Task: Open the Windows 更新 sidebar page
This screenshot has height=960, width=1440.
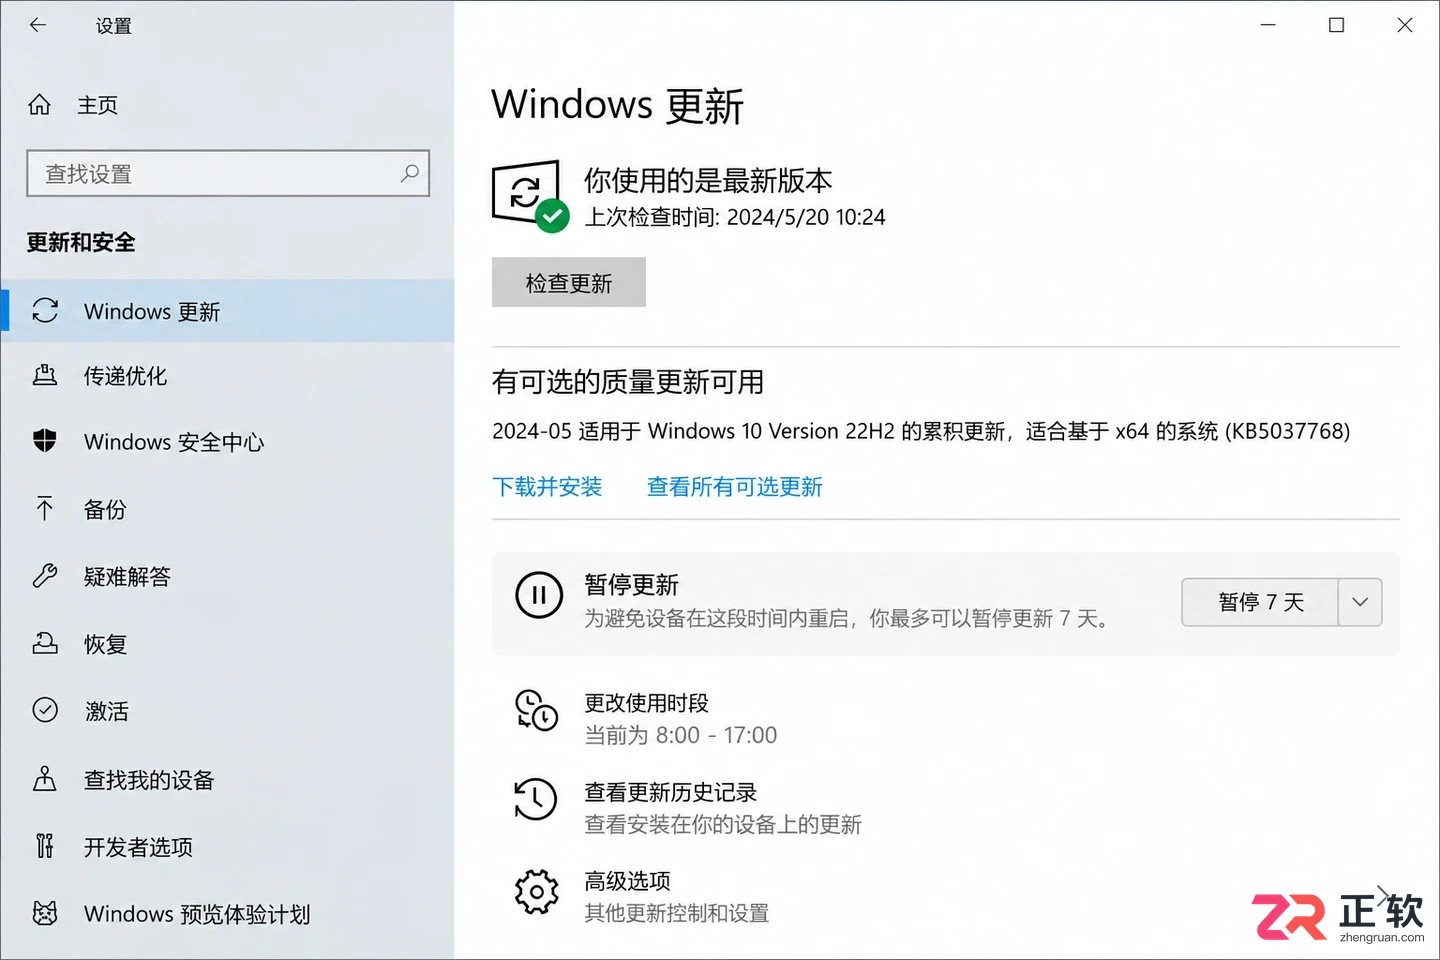Action: [228, 311]
